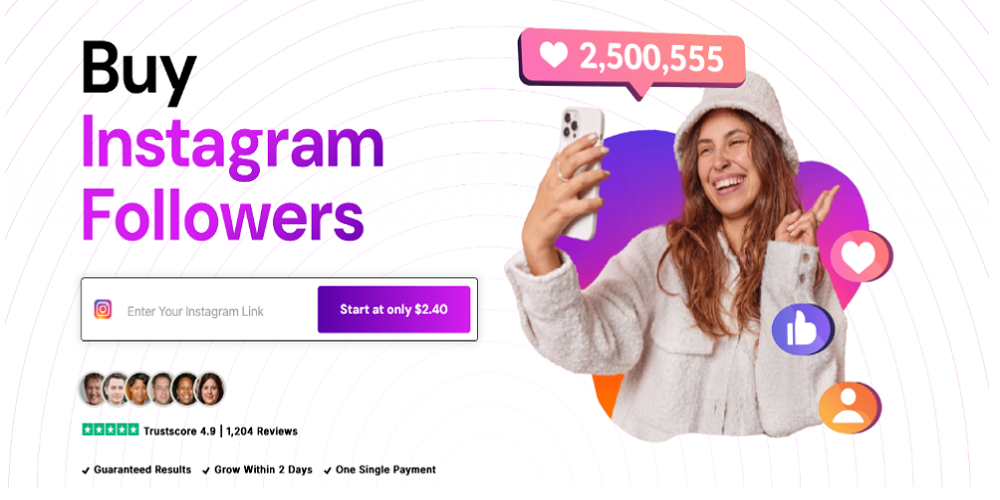Click the 2,500,555 likes bubble

[x=633, y=59]
